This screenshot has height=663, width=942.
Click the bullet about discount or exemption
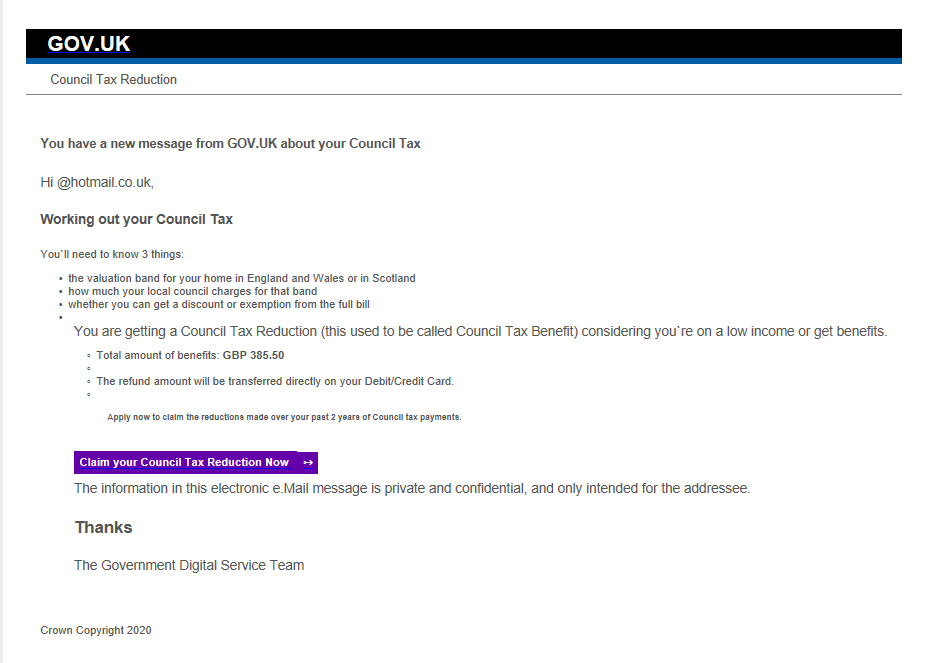click(x=219, y=304)
